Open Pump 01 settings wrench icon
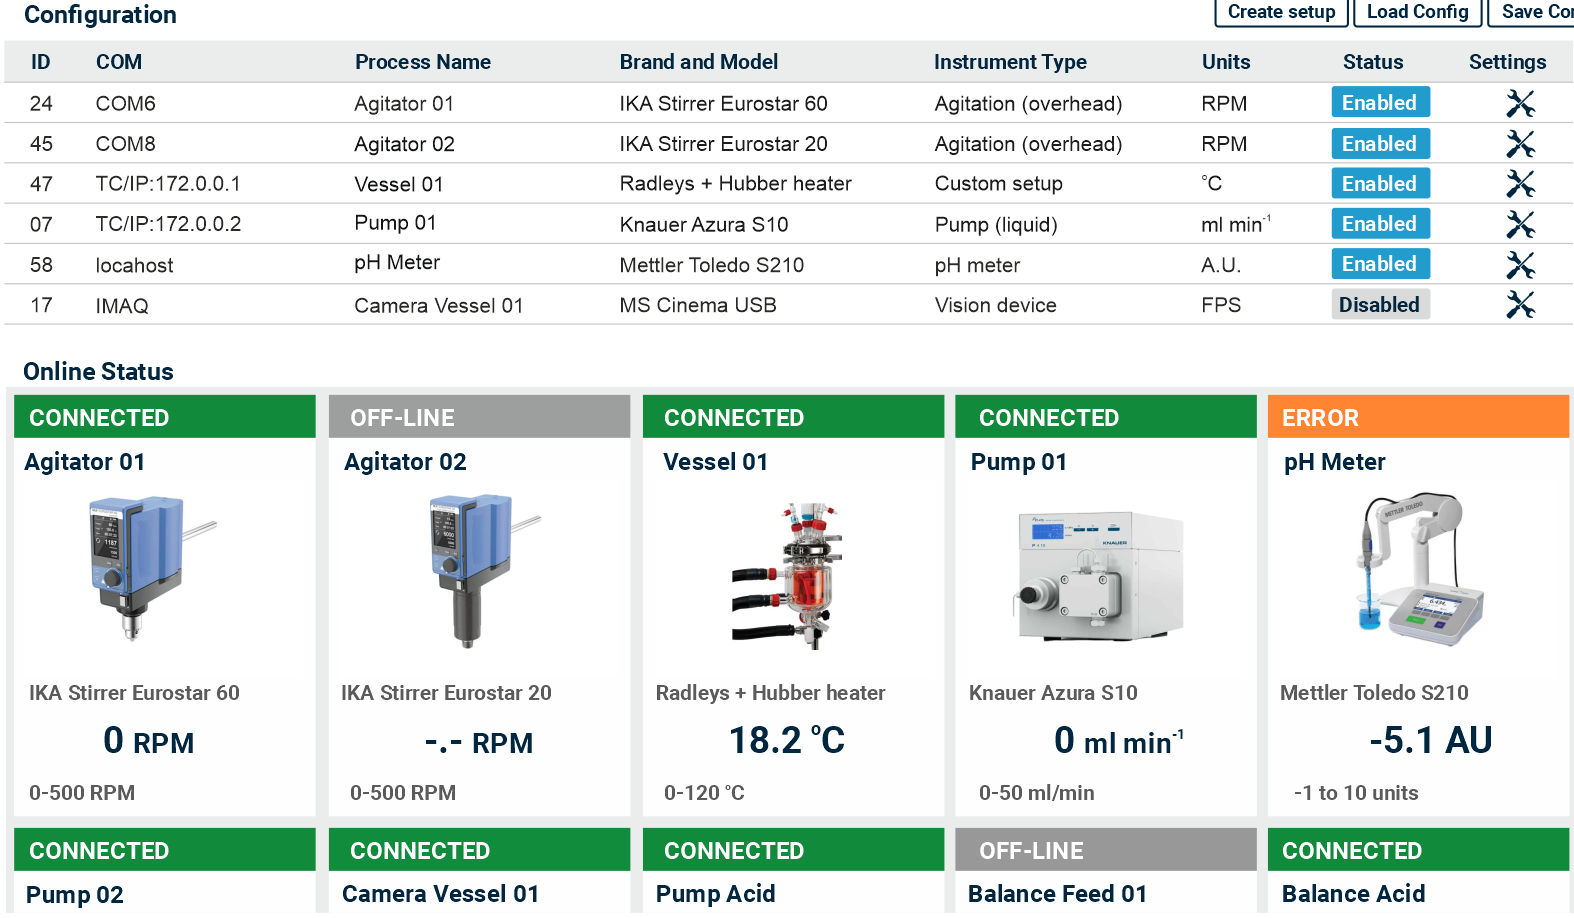Viewport: 1574px width, 918px height. click(1520, 224)
